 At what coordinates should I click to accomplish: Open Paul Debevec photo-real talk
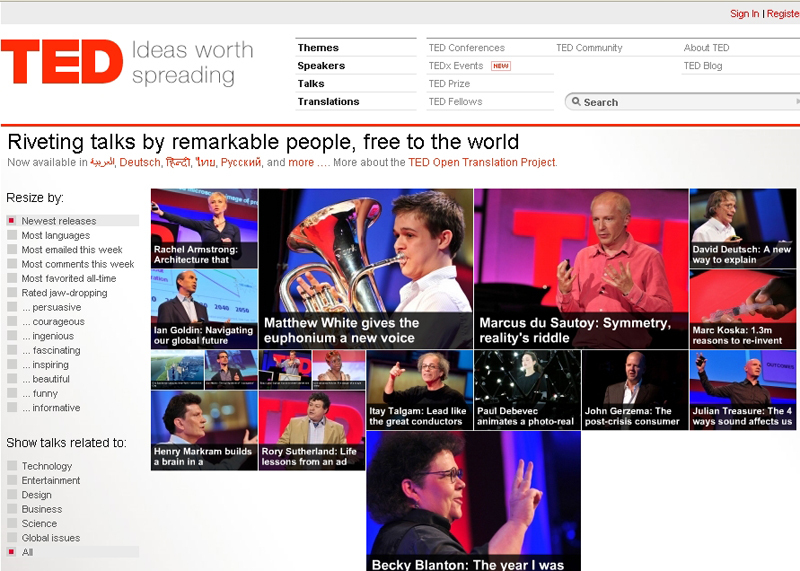[528, 390]
